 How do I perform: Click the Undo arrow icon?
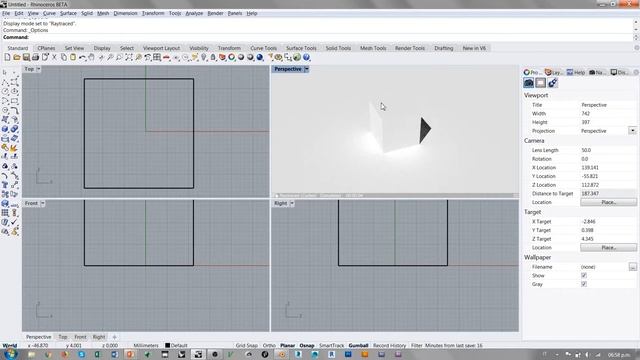pyautogui.click(x=82, y=58)
